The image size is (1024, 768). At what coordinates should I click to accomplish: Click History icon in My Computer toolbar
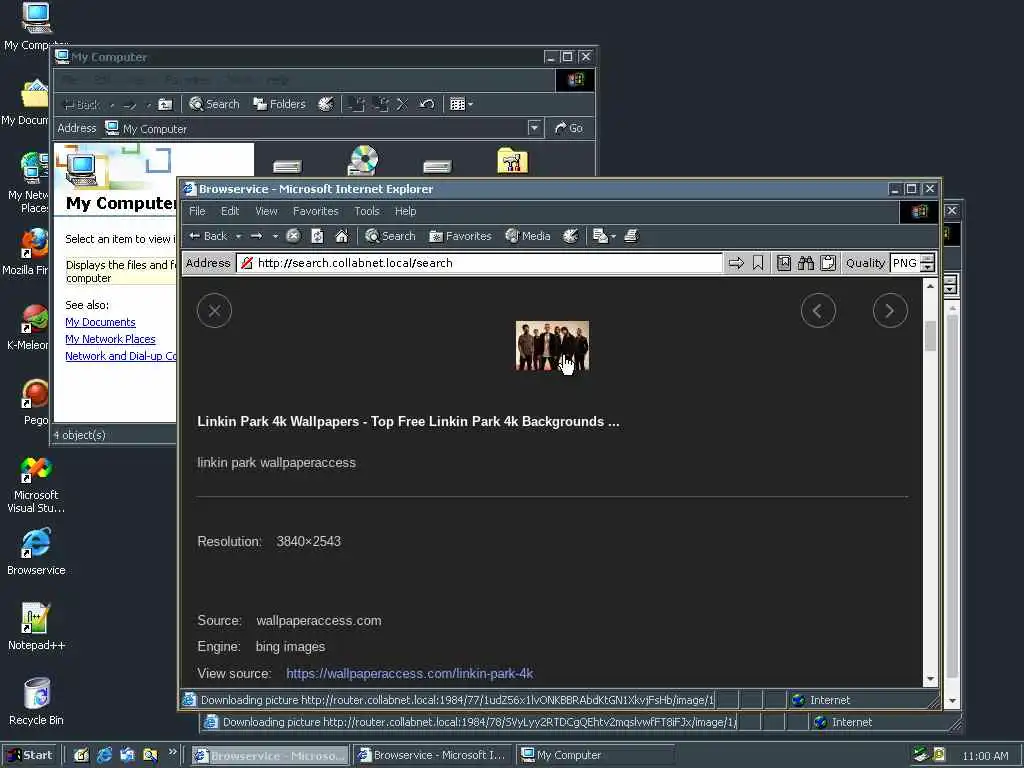(326, 104)
